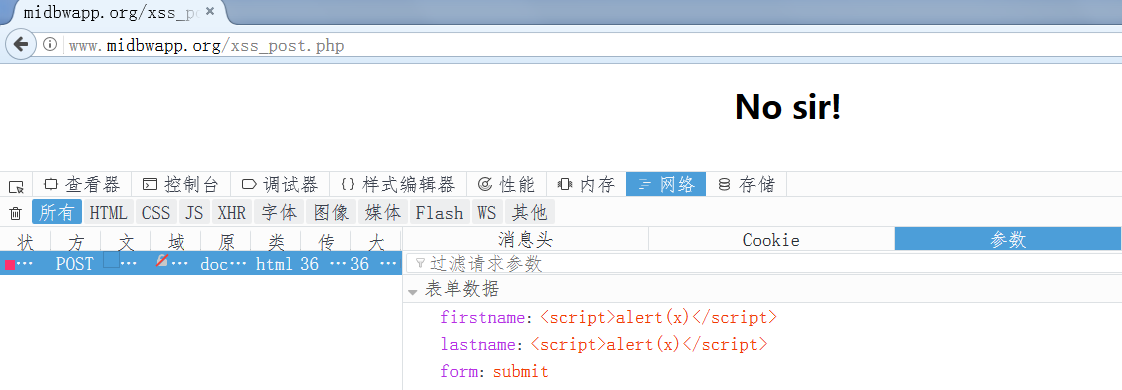Sort by the 原 cause column header
This screenshot has width=1122, height=390.
click(226, 240)
